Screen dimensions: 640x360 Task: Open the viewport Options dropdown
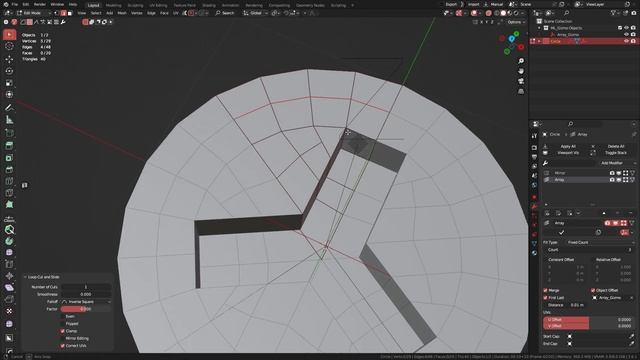point(516,22)
